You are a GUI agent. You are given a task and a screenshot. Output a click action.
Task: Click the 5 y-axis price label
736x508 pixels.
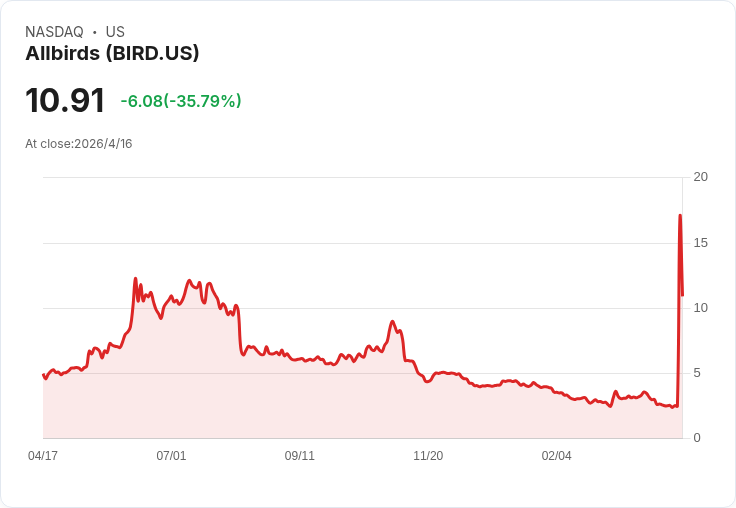pos(697,373)
